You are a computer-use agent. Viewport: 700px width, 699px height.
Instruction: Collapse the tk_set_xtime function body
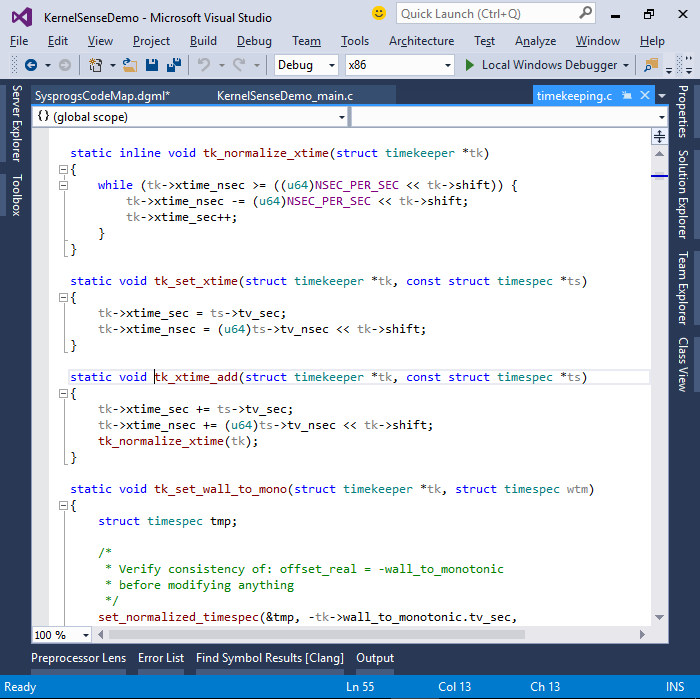63,297
